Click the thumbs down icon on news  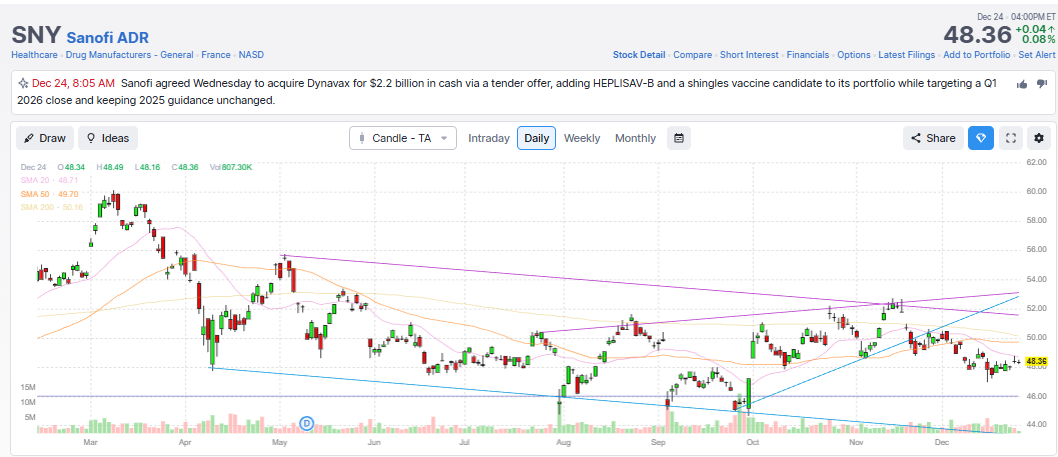(1041, 84)
